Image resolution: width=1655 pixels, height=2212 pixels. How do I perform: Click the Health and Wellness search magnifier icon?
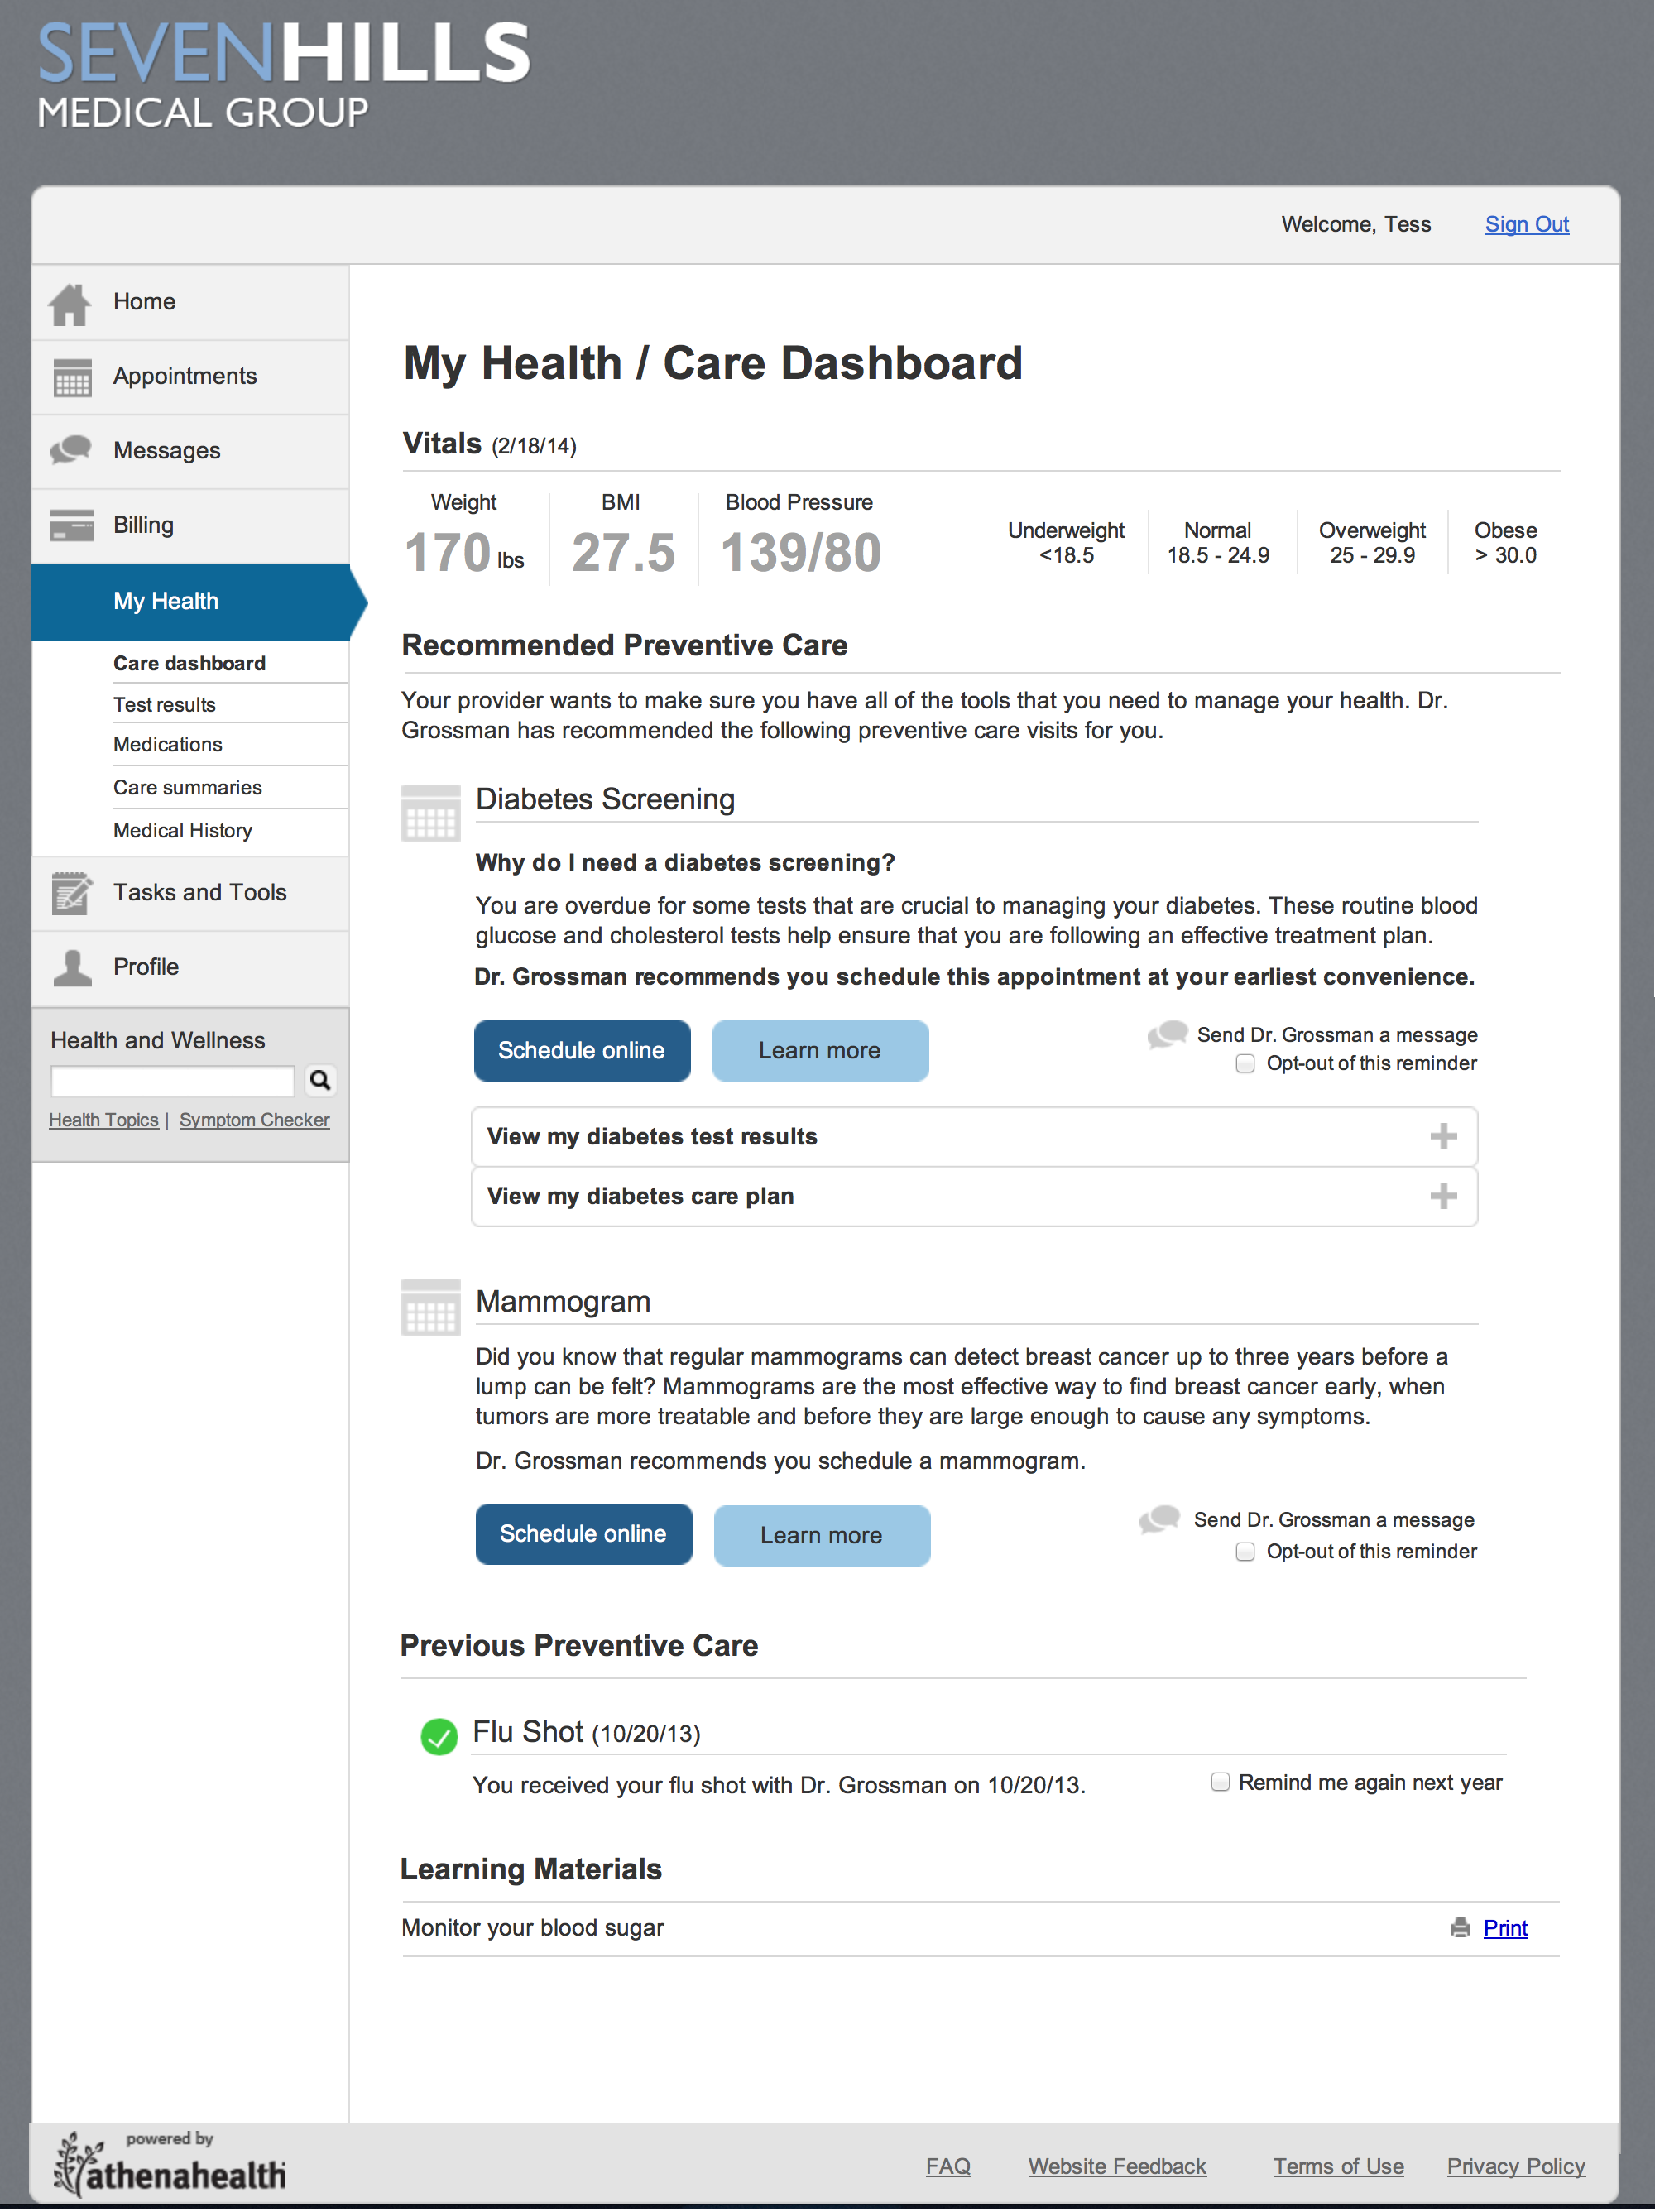[320, 1081]
